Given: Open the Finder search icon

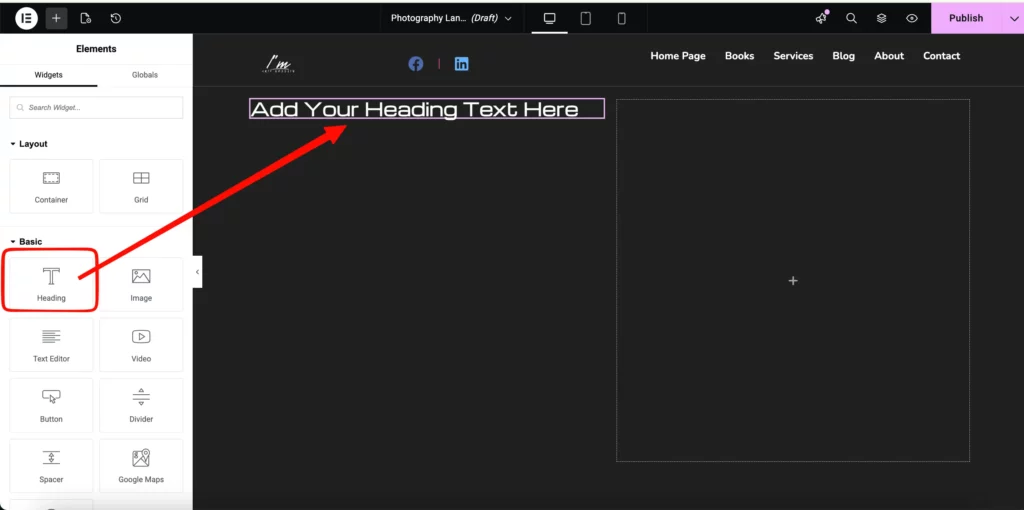Looking at the screenshot, I should point(852,18).
